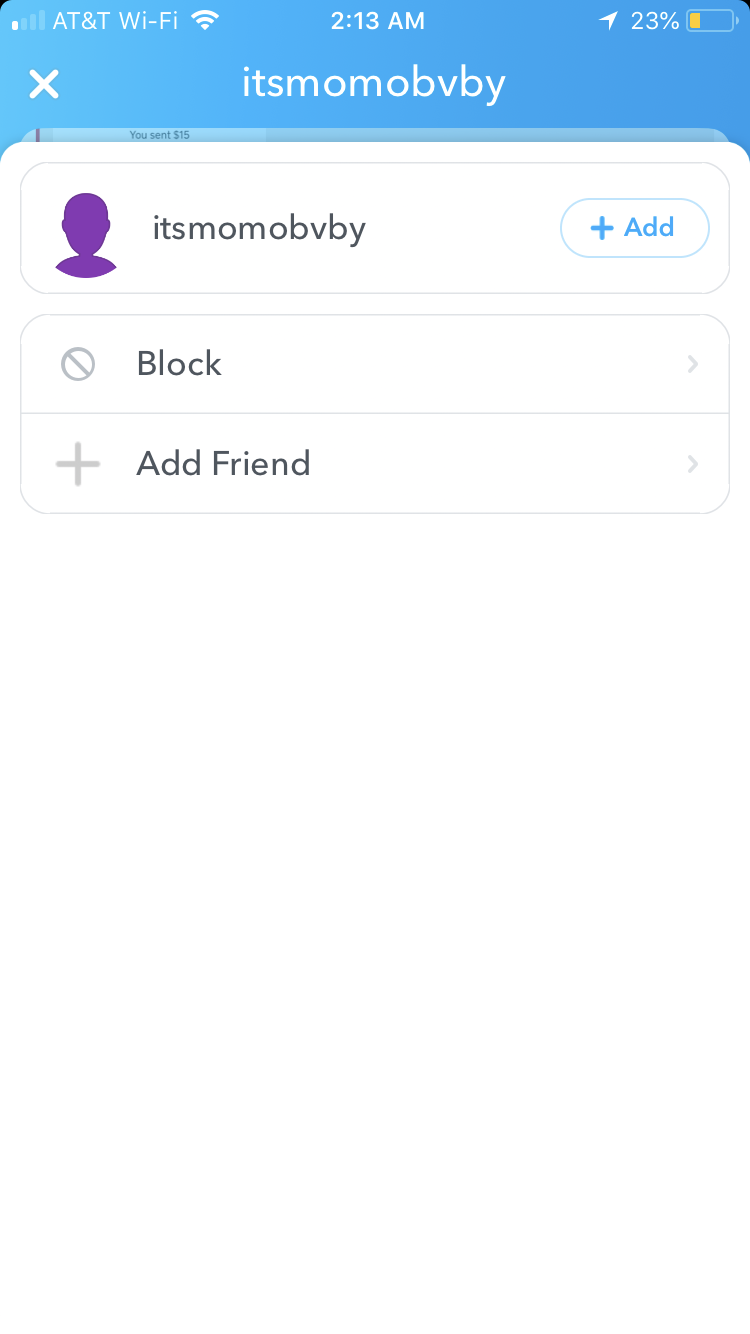Open the Block menu entry
Viewport: 750px width, 1334px height.
click(x=375, y=364)
